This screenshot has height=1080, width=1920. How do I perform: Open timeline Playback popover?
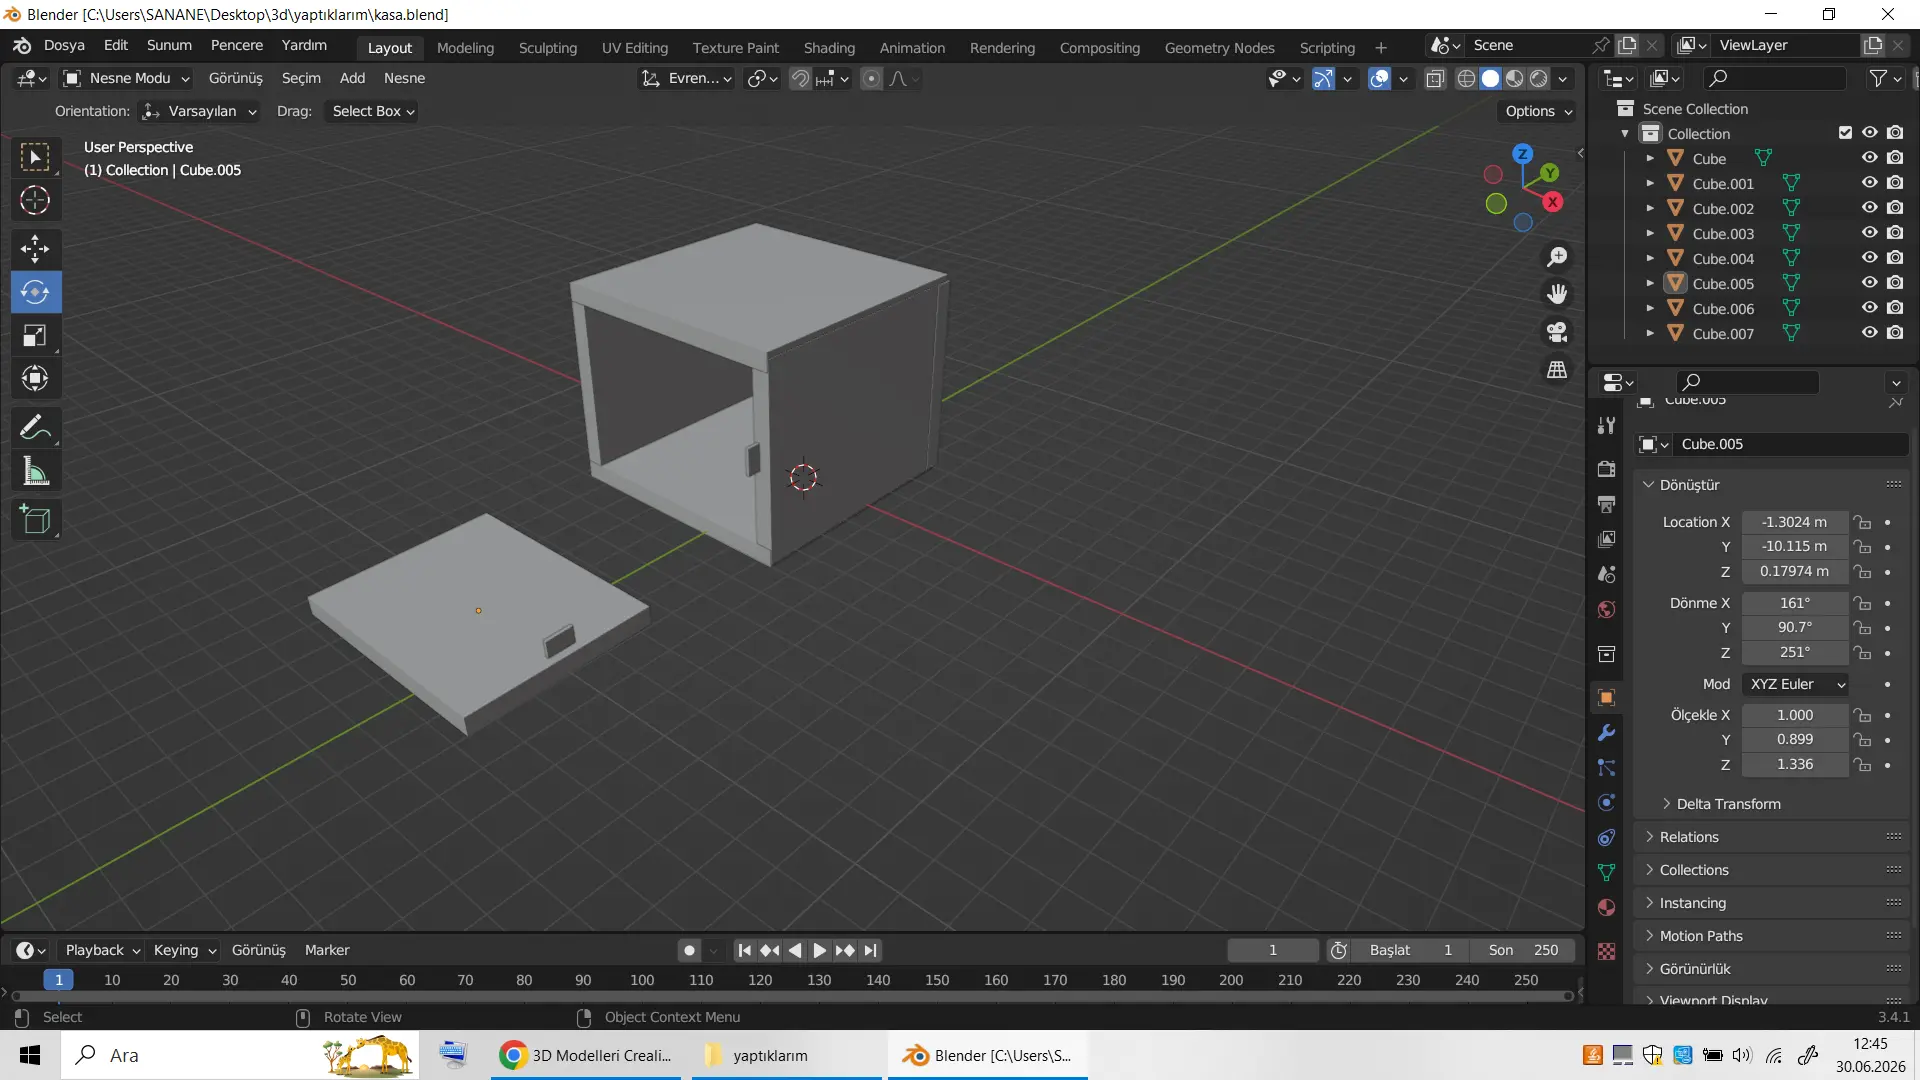[102, 950]
